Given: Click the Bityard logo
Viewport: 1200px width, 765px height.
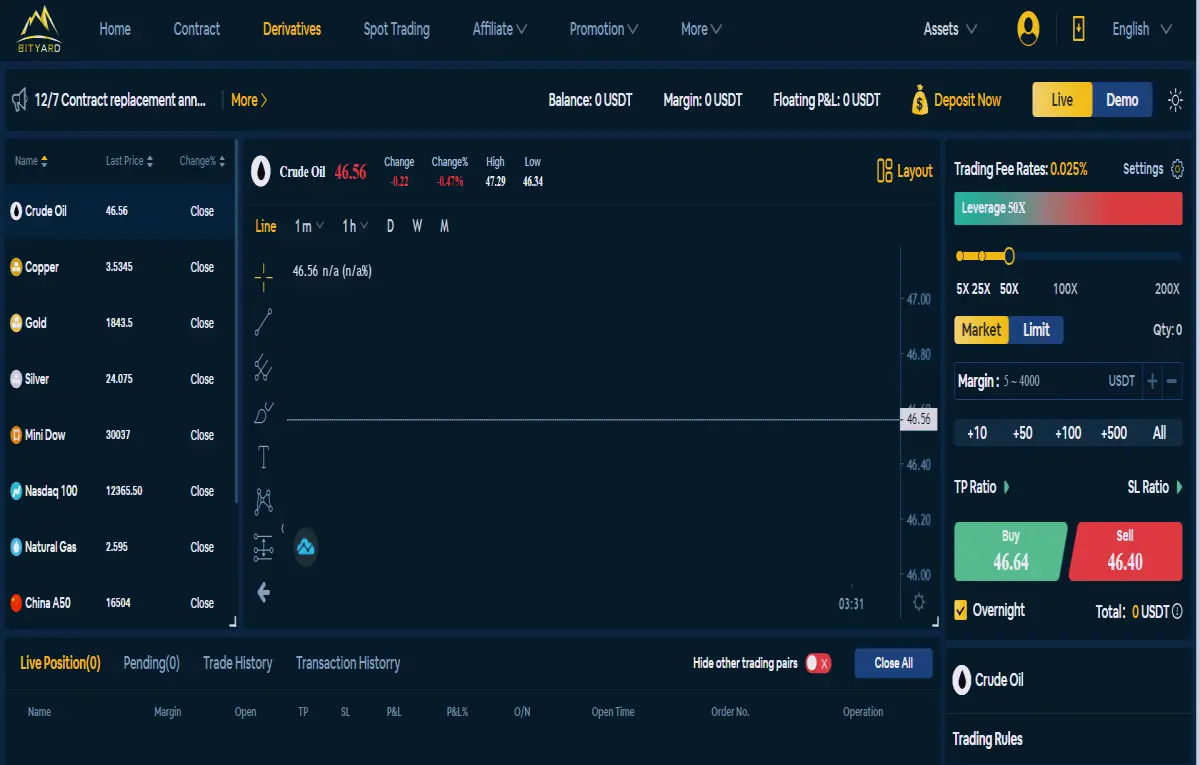Looking at the screenshot, I should point(40,29).
